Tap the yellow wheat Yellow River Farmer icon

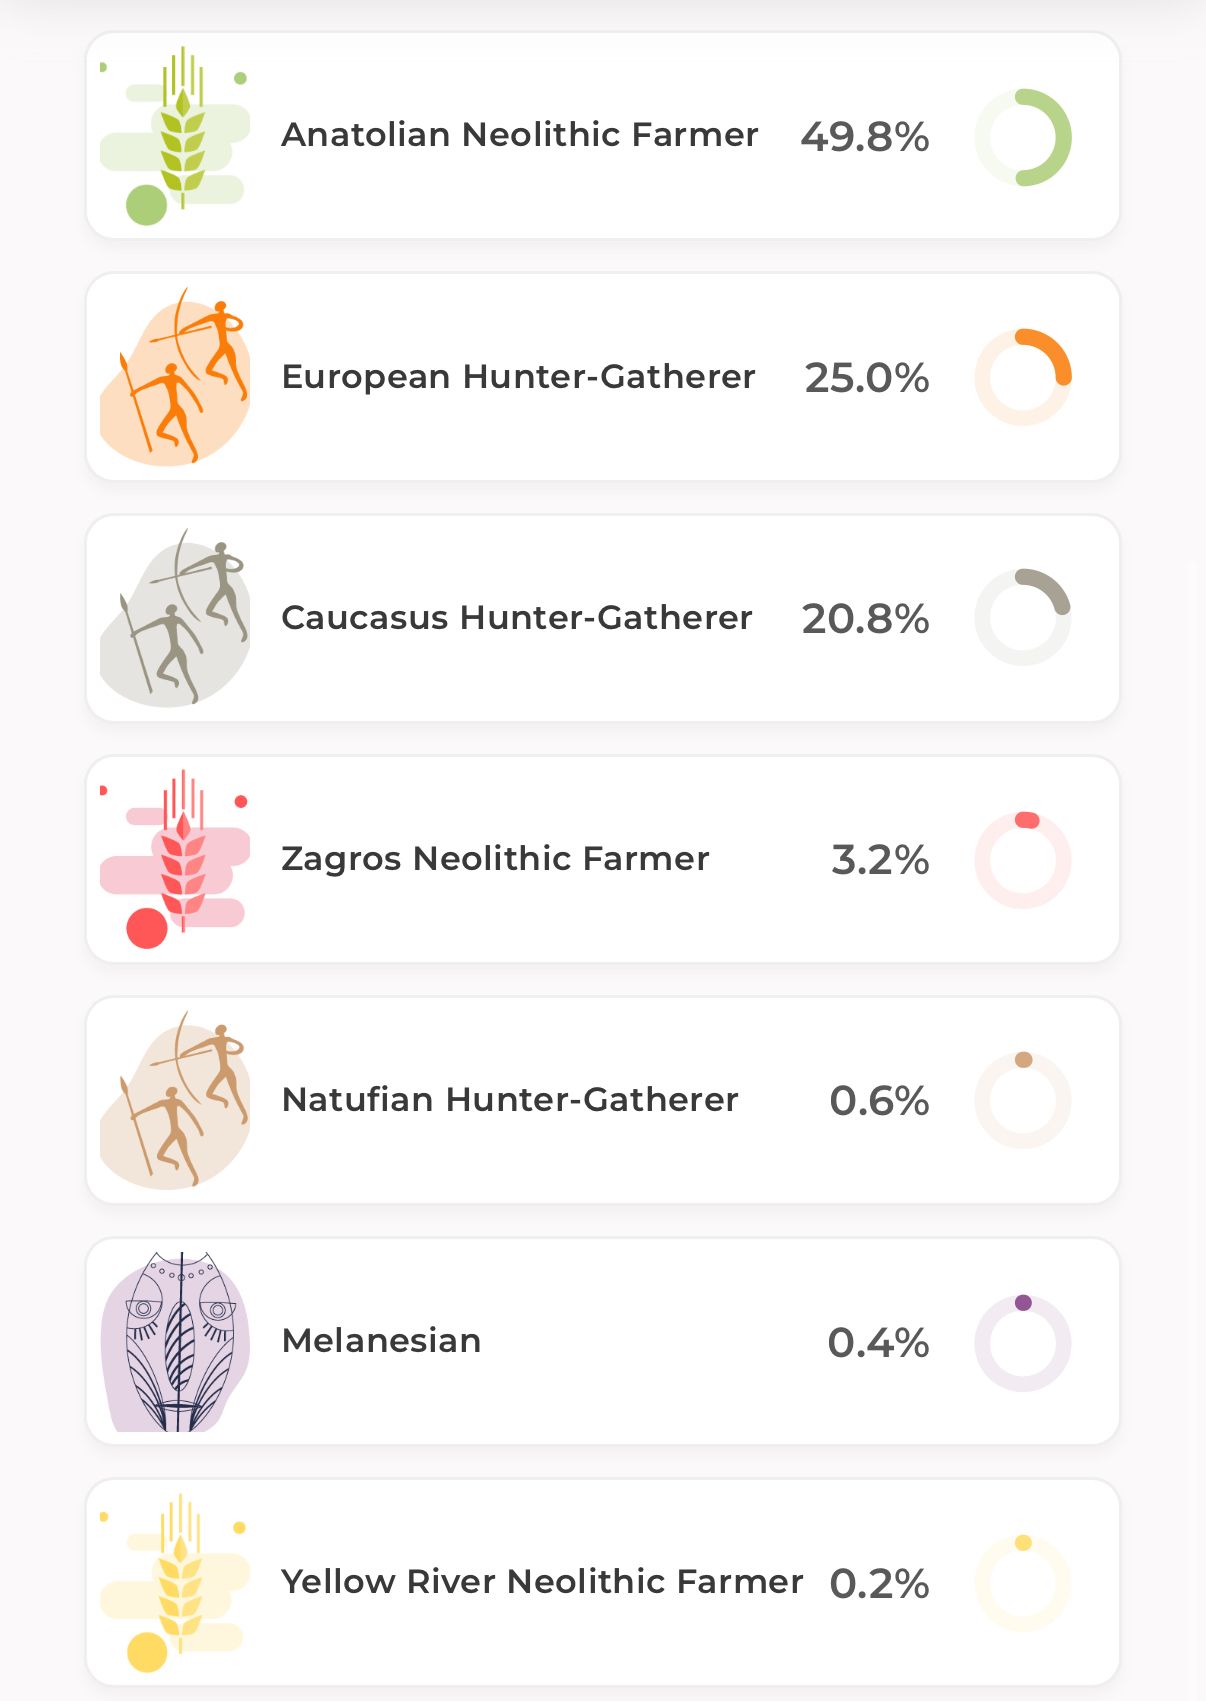tap(175, 1582)
